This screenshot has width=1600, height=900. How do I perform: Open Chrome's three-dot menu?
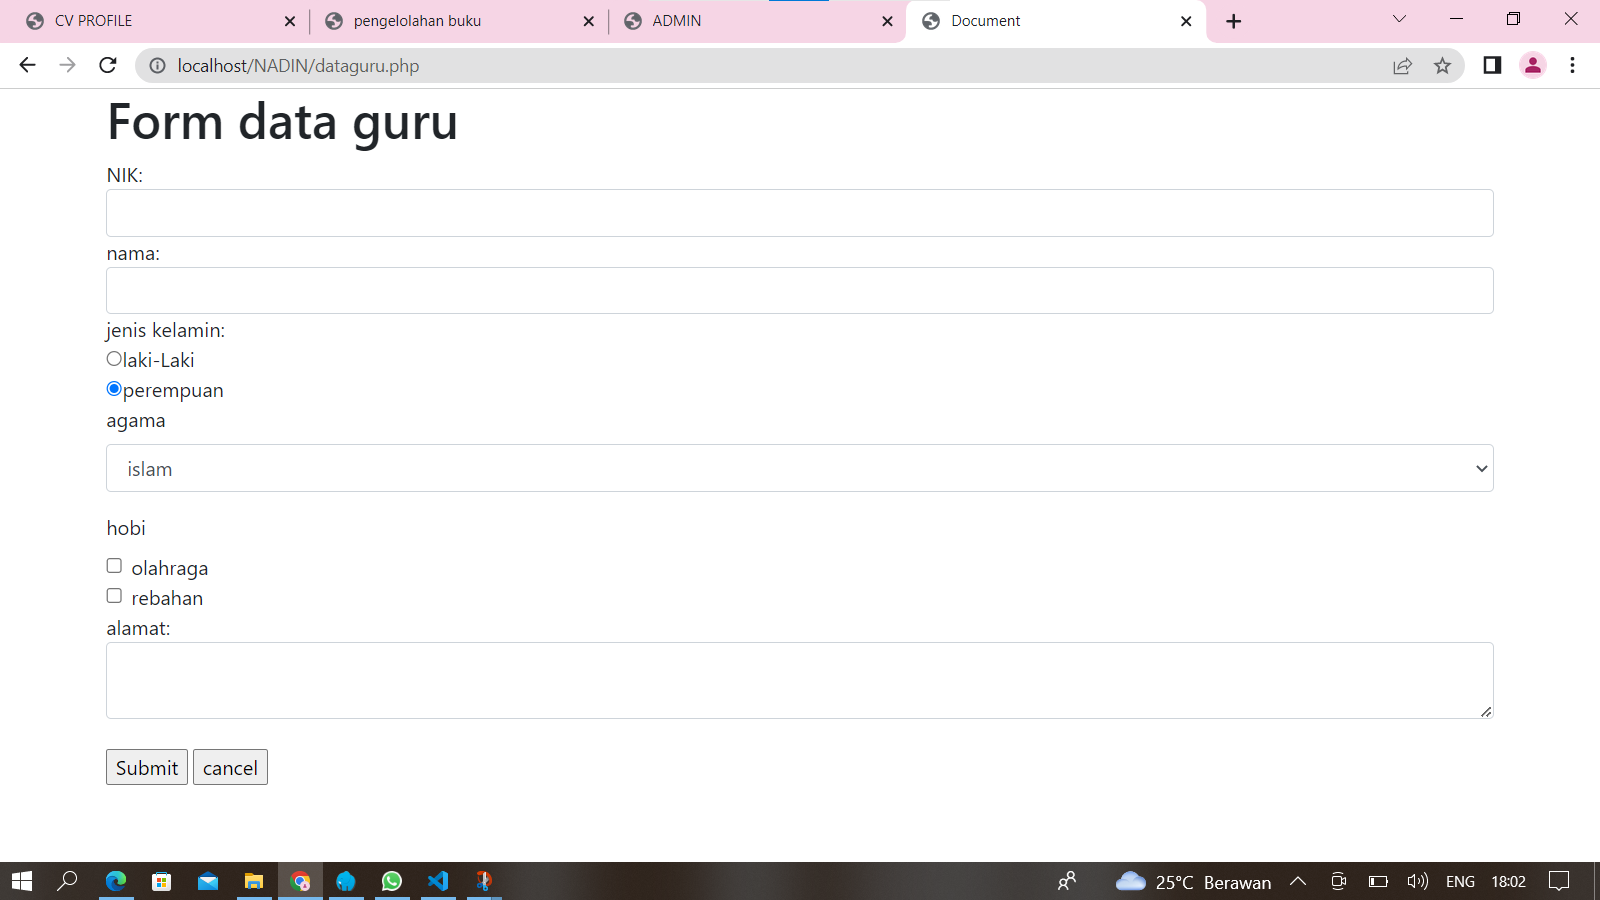click(1572, 65)
